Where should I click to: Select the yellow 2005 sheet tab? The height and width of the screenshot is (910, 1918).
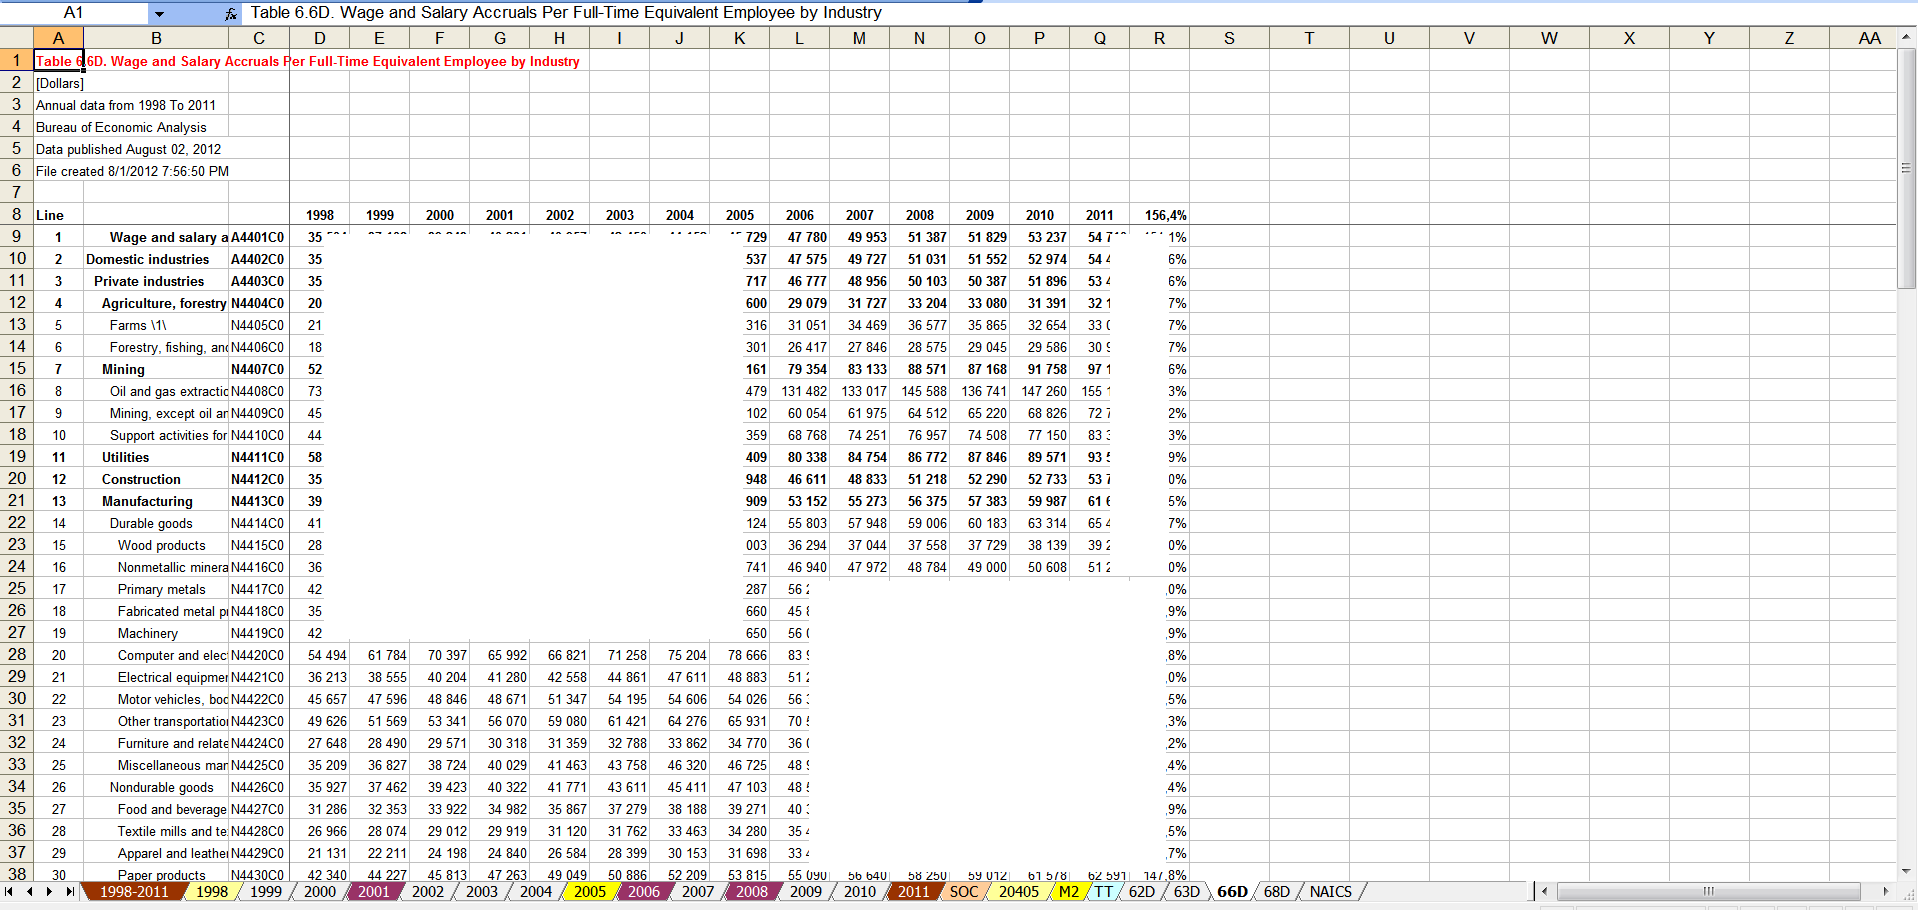point(589,891)
